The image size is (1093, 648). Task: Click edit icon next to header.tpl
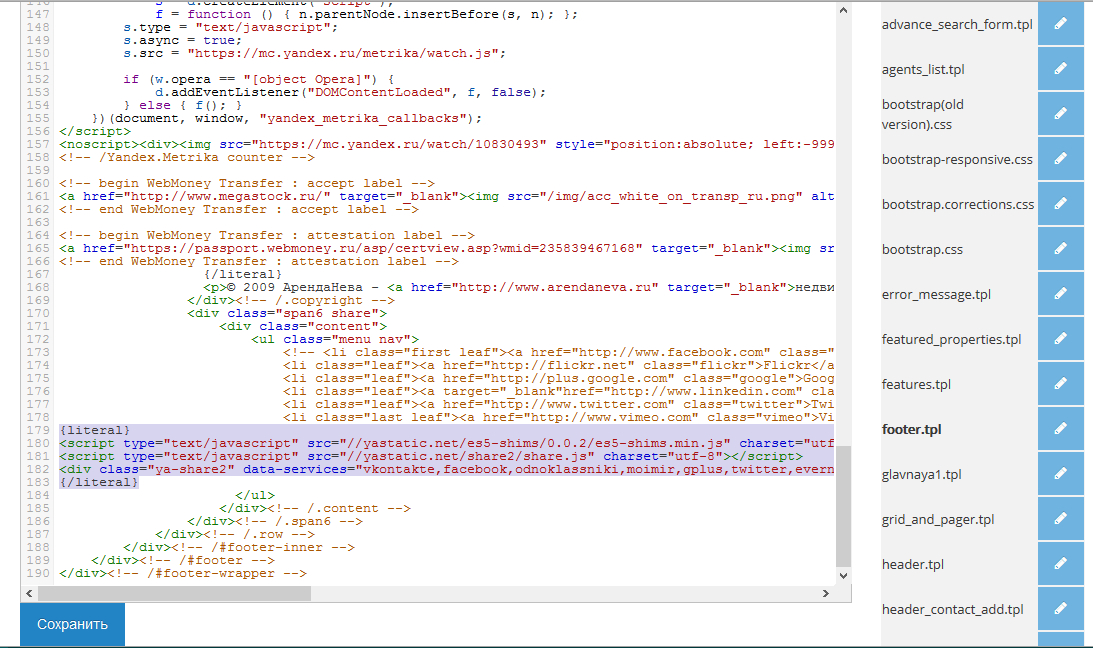pos(1060,564)
